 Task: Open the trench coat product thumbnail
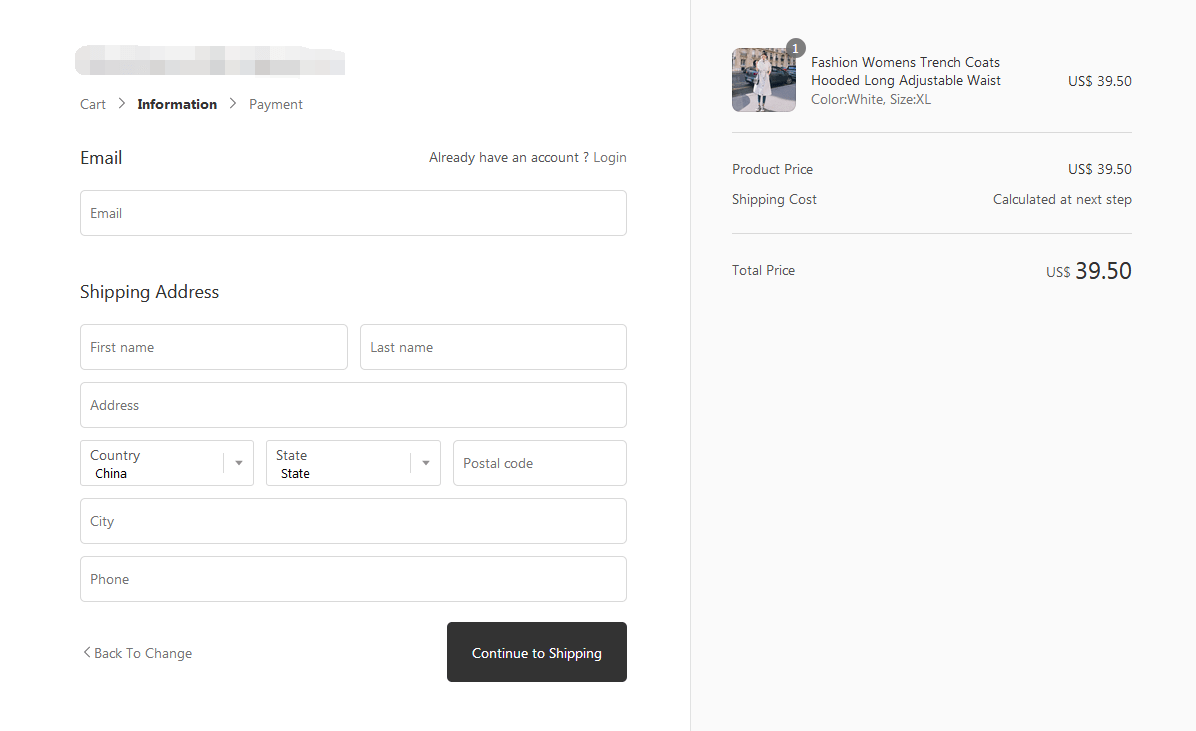click(763, 81)
